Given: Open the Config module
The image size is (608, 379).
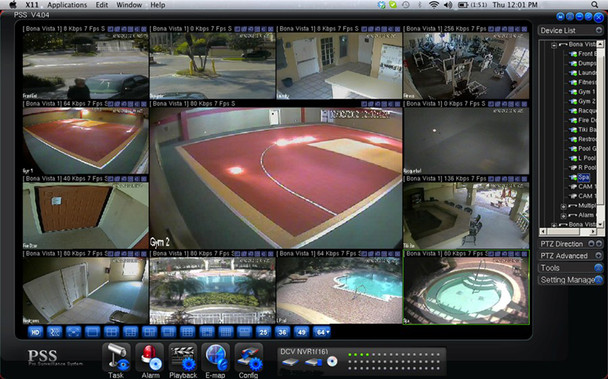Looking at the screenshot, I should tap(249, 360).
